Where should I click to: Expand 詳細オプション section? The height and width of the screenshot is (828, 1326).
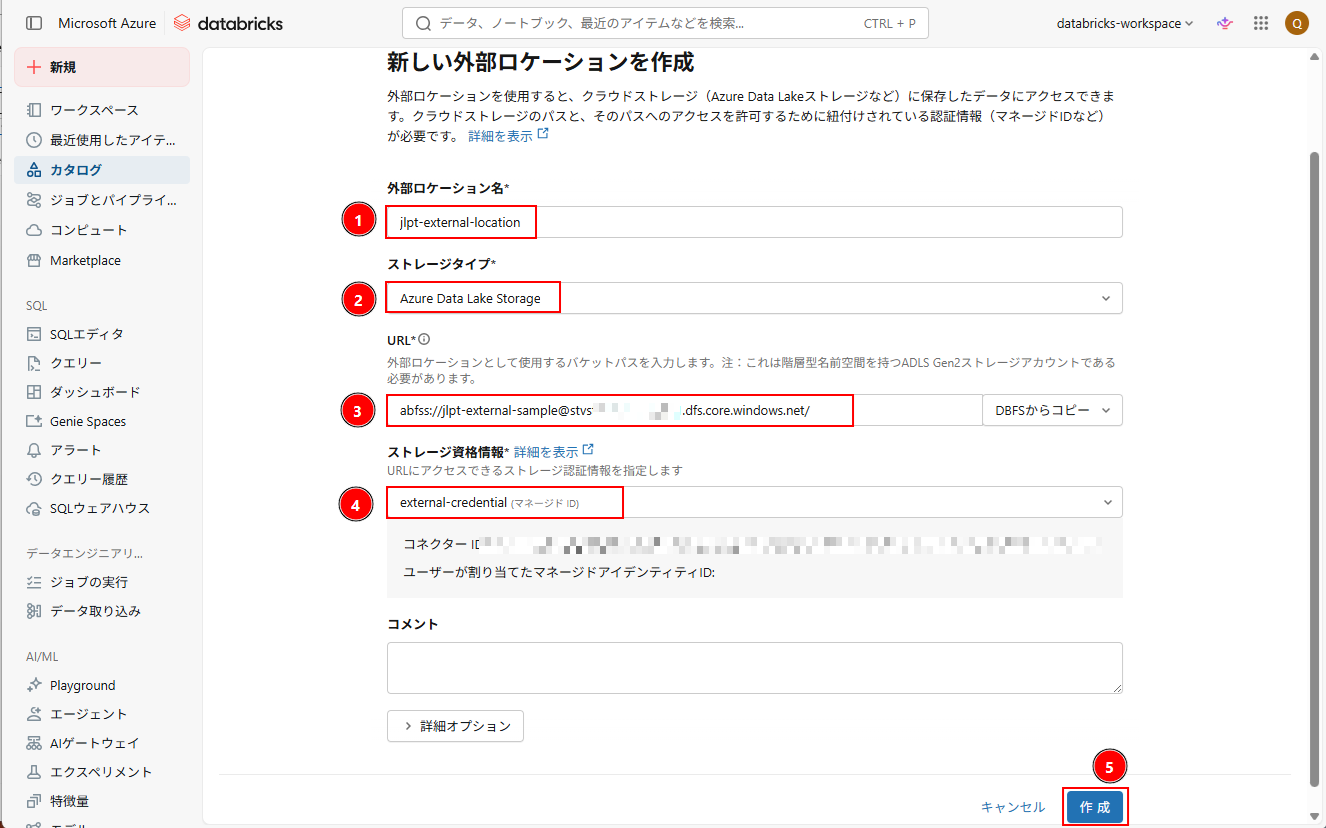pyautogui.click(x=455, y=726)
